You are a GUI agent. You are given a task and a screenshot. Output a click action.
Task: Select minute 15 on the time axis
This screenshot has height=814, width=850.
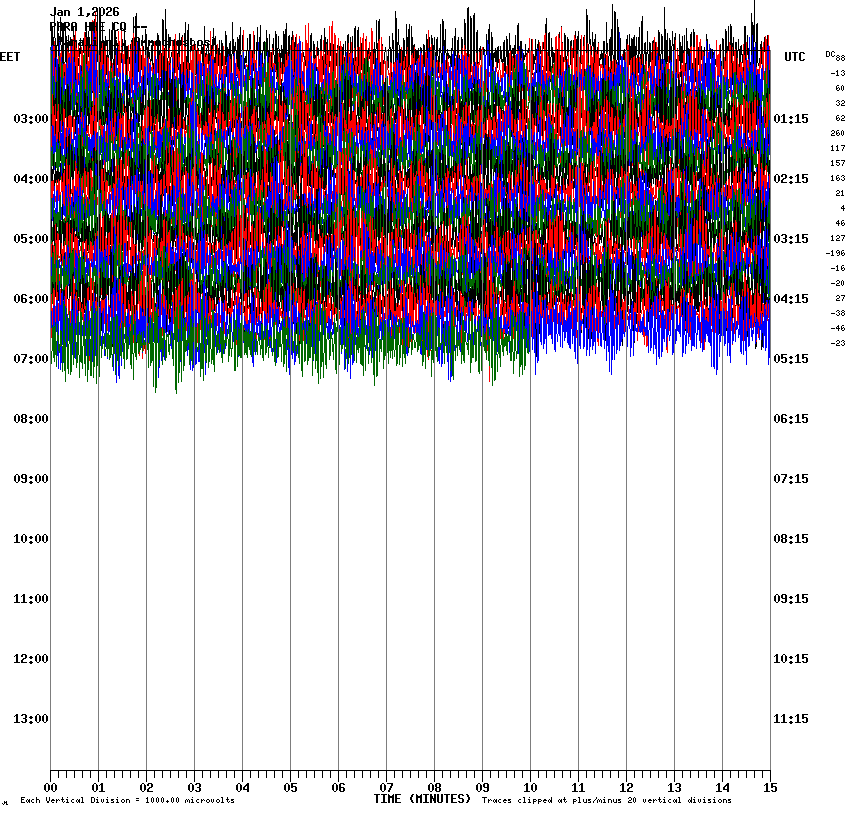(769, 787)
